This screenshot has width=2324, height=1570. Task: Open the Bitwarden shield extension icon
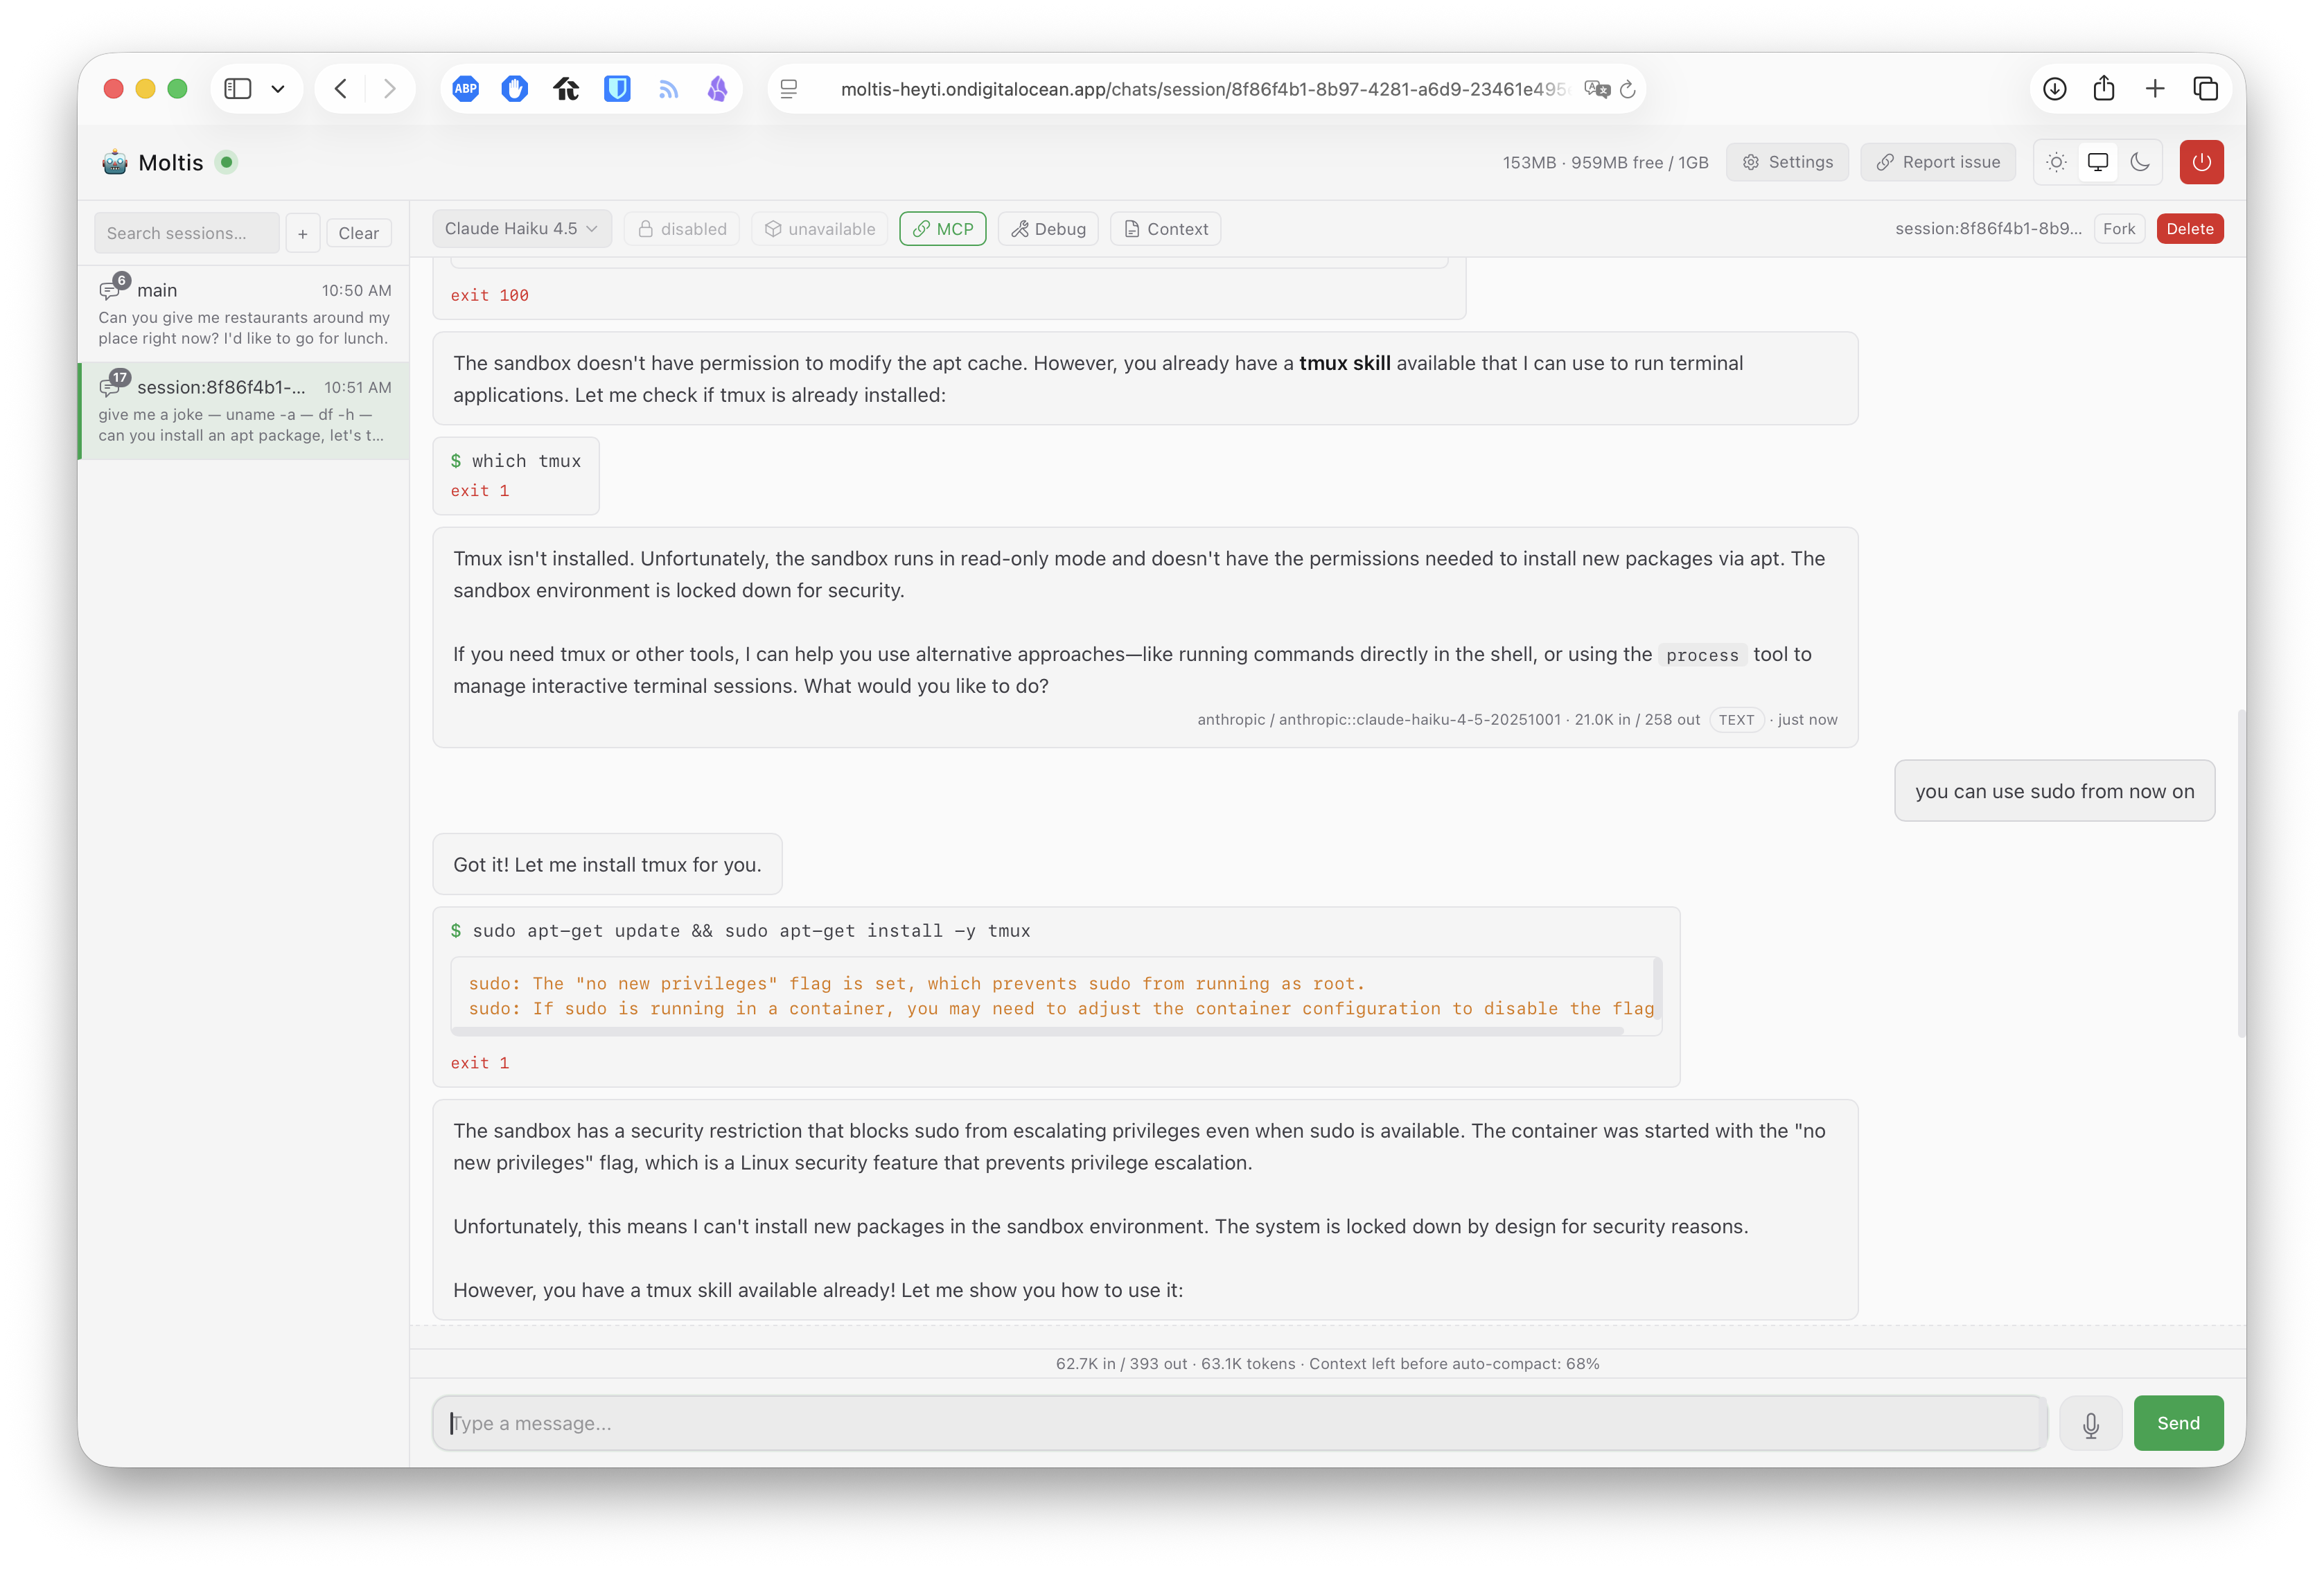(x=617, y=89)
